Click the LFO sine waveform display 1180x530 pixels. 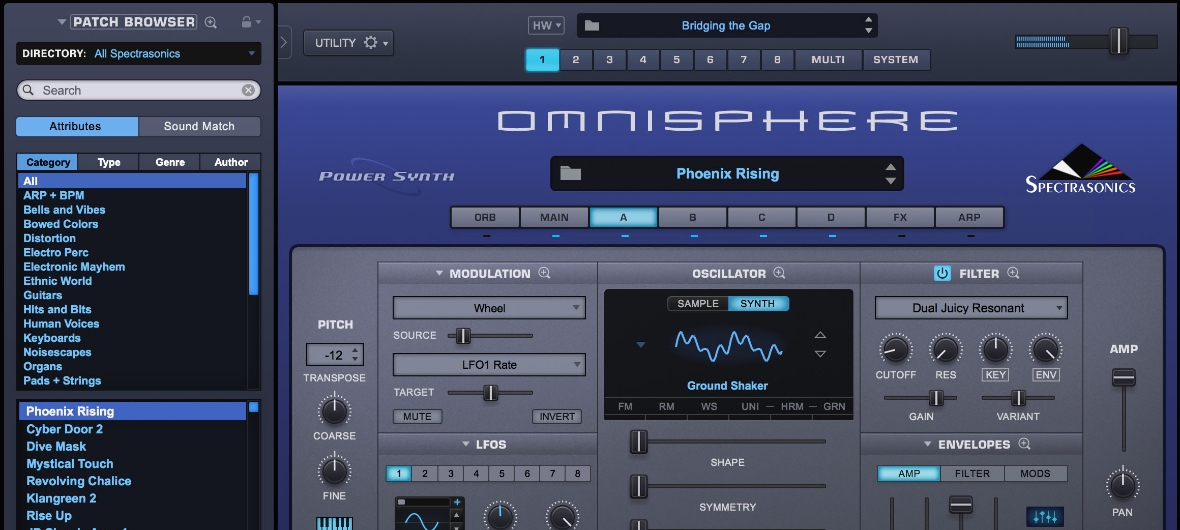pos(421,518)
